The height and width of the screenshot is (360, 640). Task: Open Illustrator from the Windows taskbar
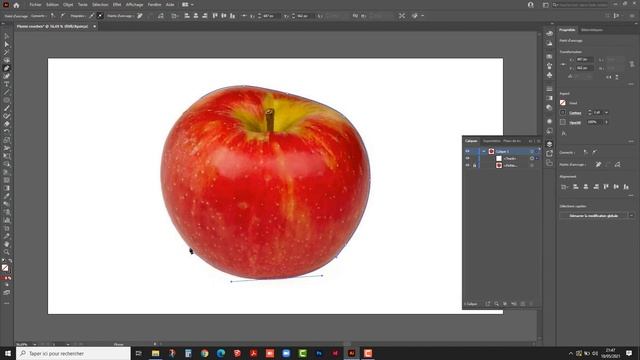click(351, 353)
